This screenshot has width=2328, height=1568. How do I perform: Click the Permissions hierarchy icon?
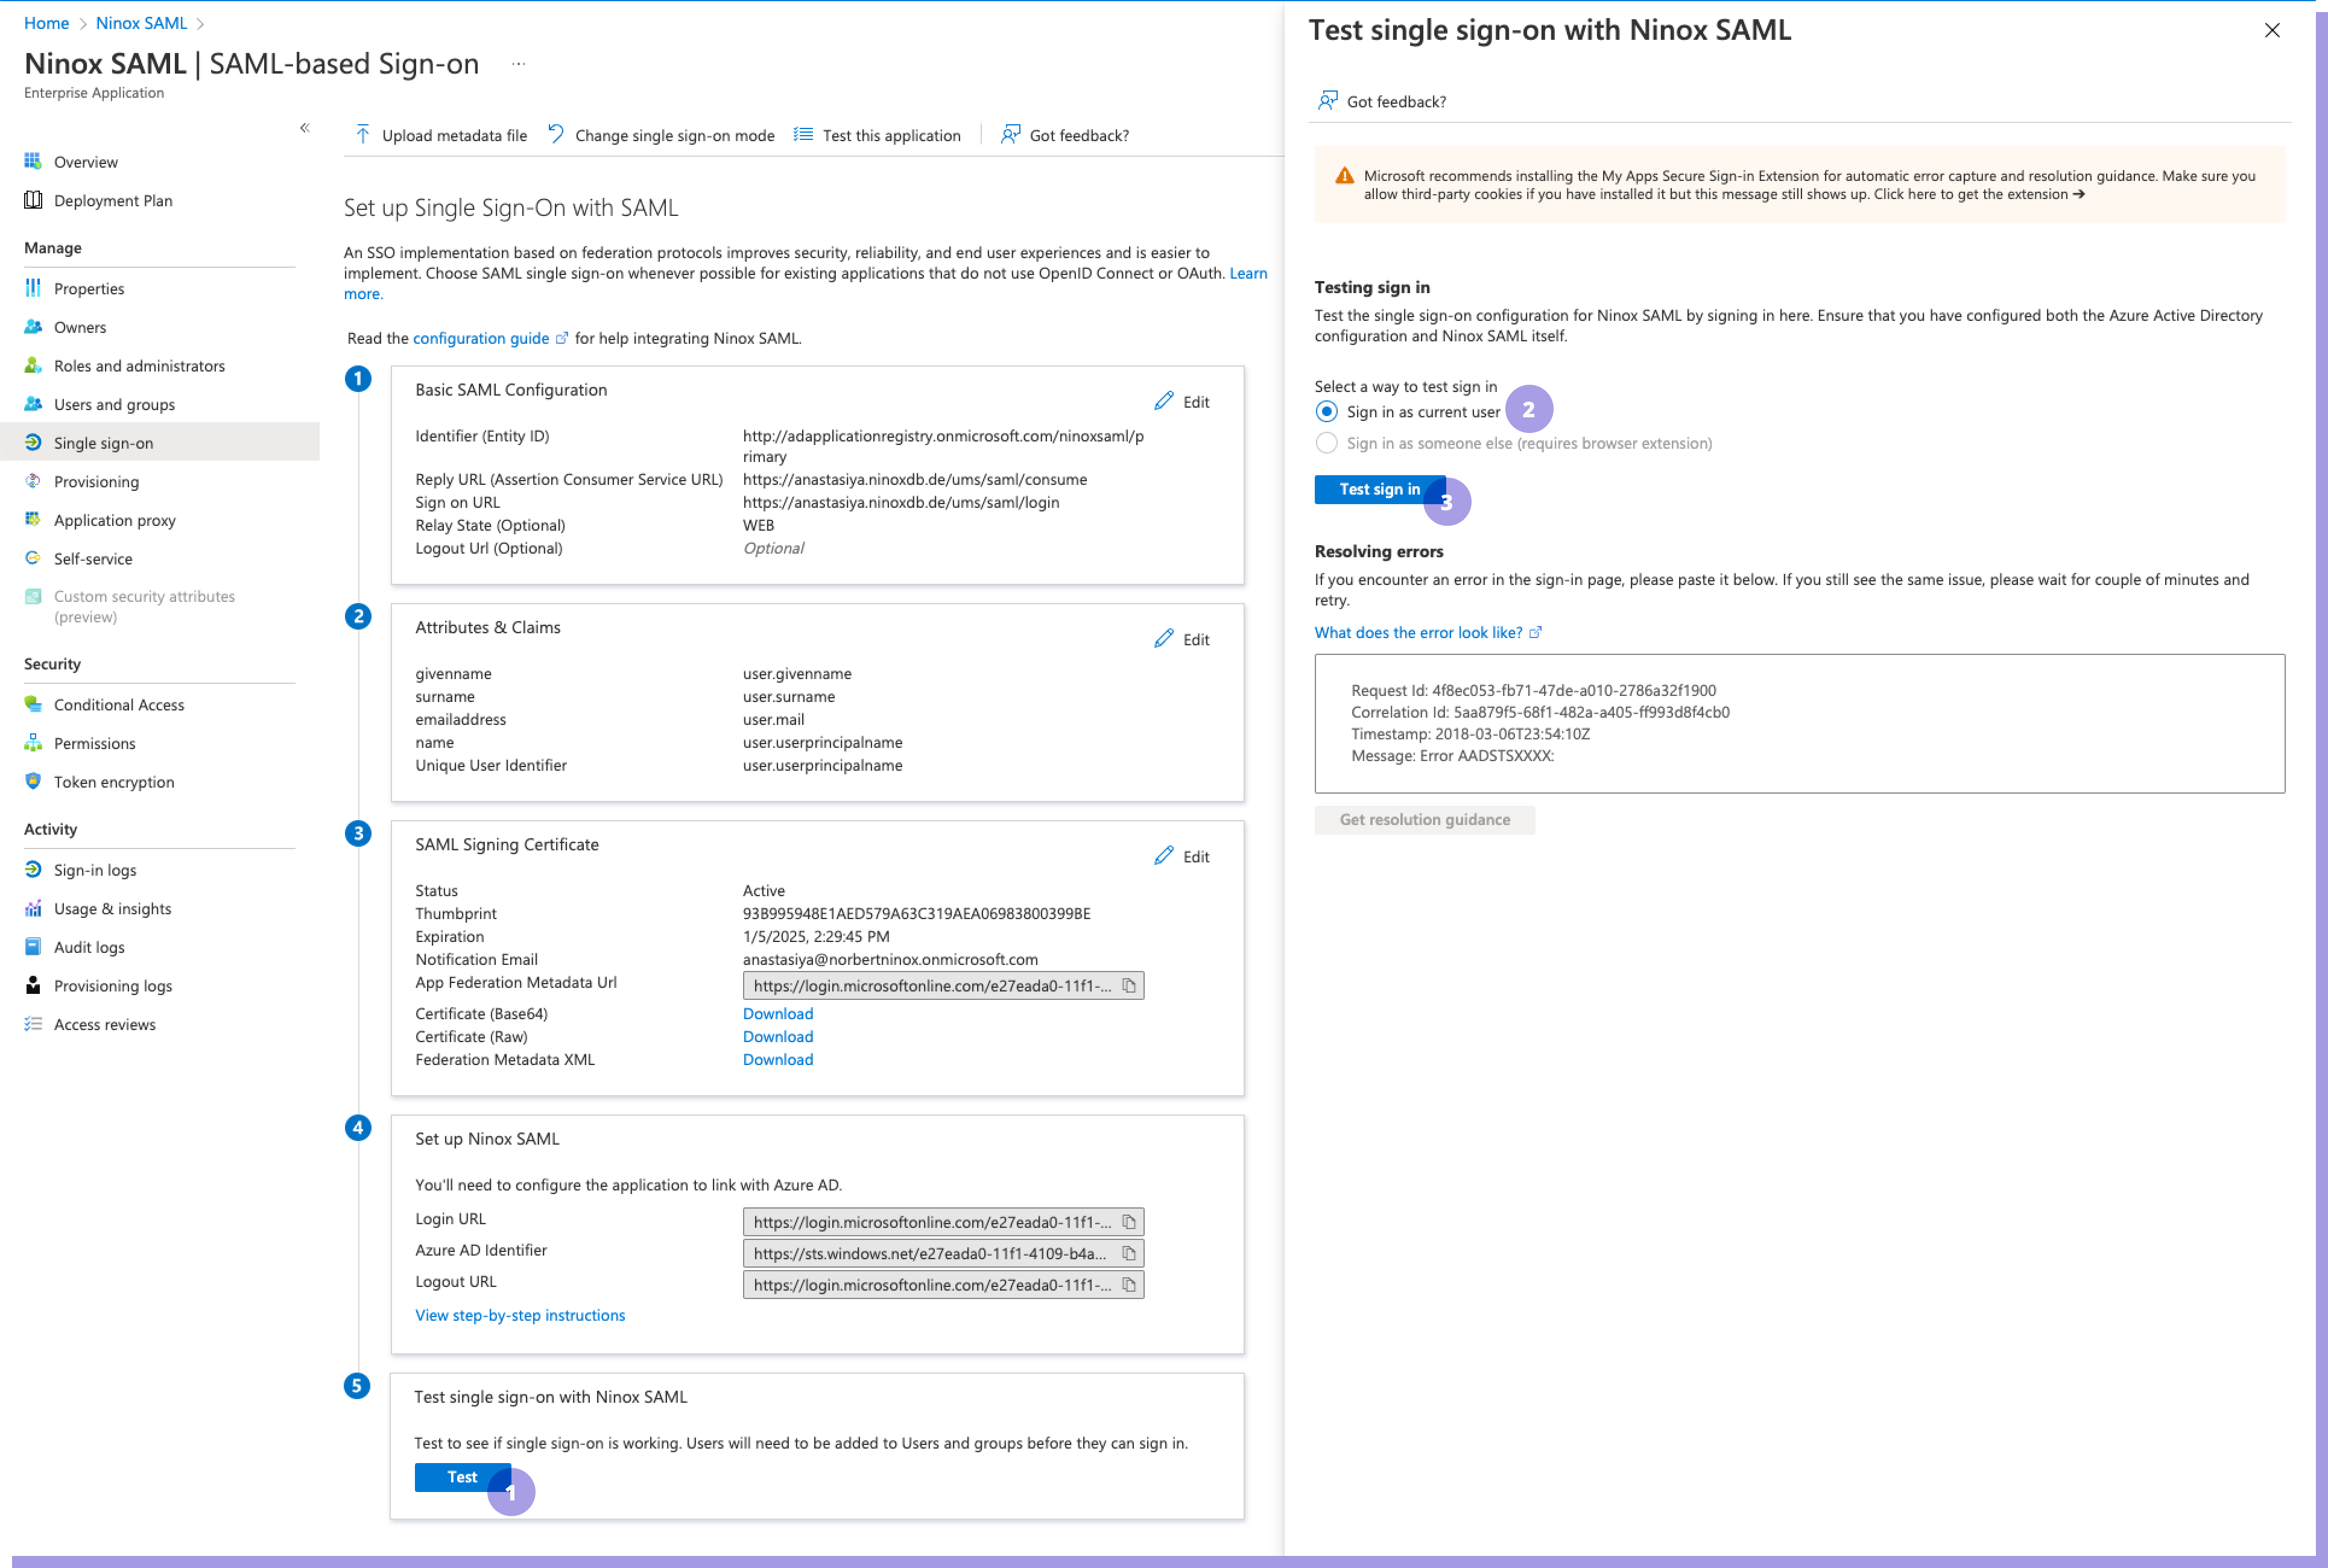[33, 743]
